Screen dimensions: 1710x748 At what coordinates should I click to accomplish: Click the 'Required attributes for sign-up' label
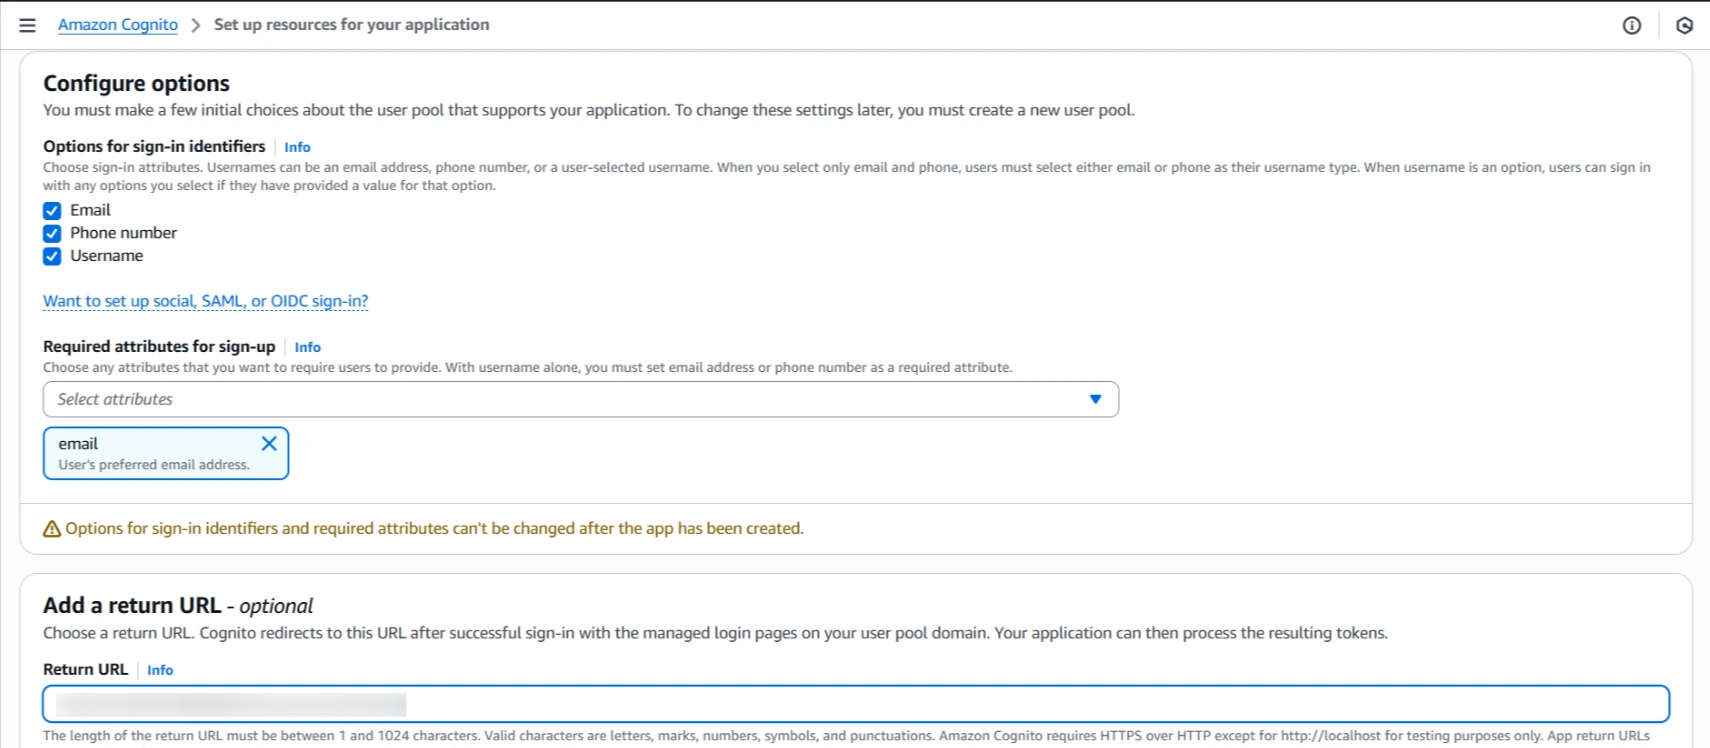(x=159, y=347)
